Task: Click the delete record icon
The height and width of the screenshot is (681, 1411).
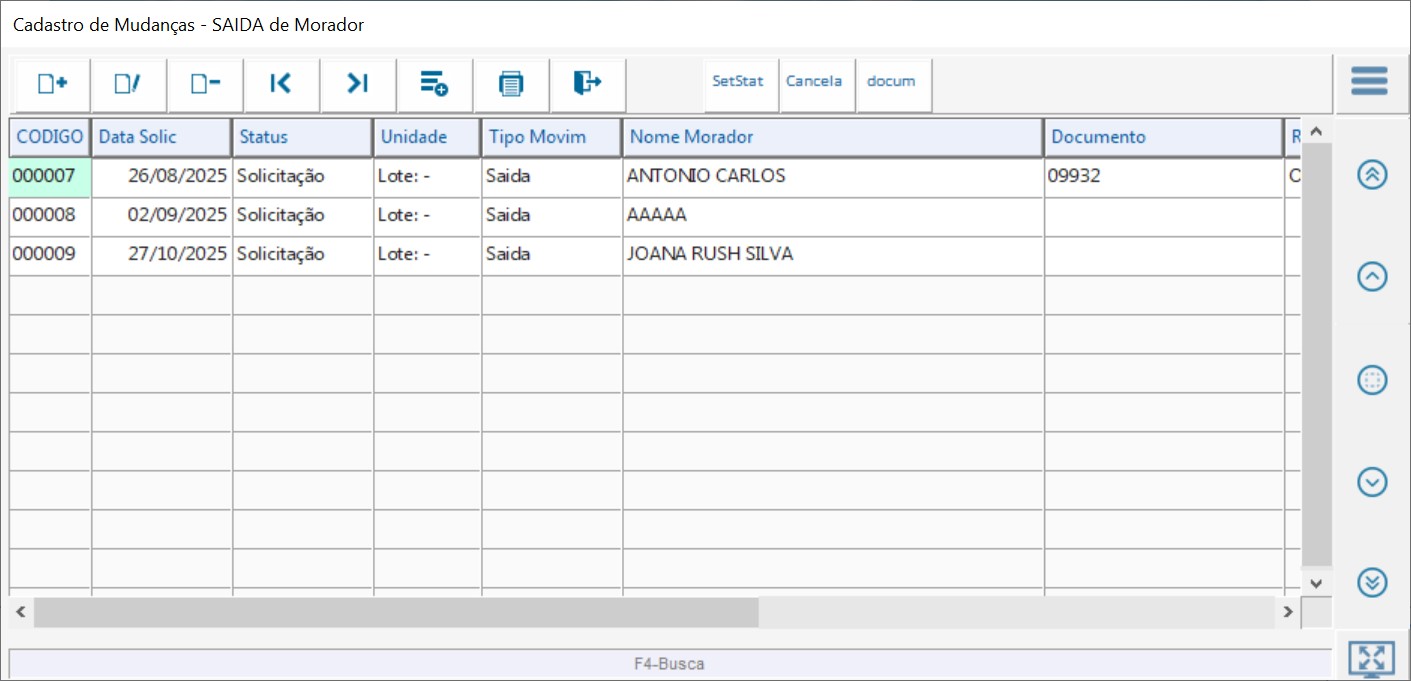Action: [x=205, y=84]
